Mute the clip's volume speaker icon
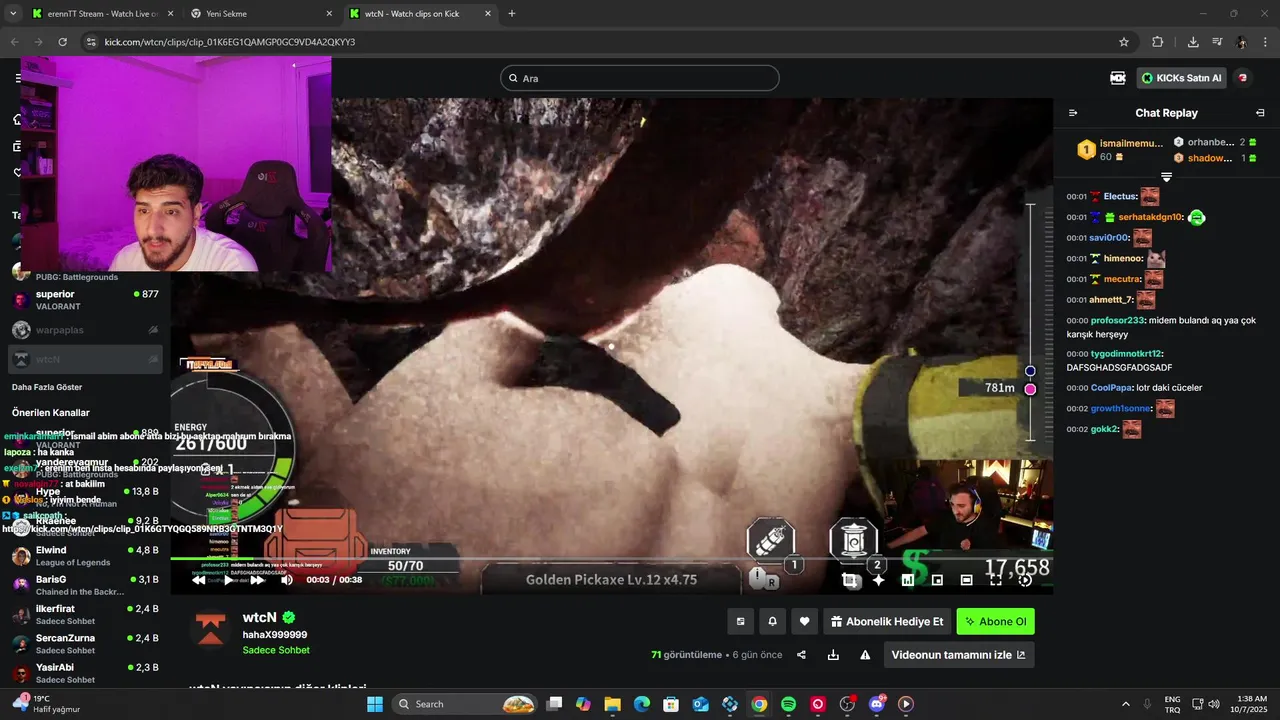Screen dimensions: 1280x720 coord(287,580)
